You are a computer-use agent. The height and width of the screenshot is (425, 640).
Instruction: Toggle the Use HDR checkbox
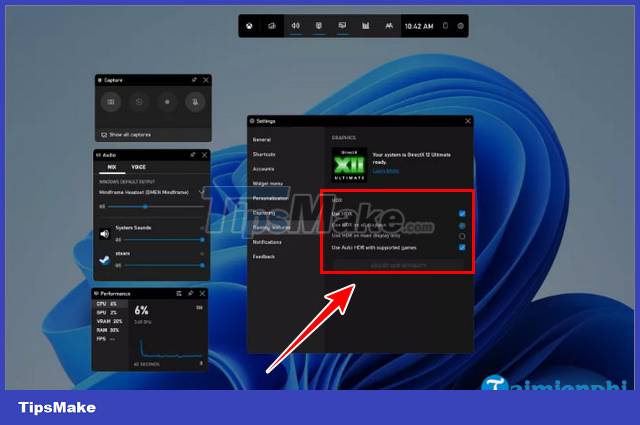tap(462, 214)
